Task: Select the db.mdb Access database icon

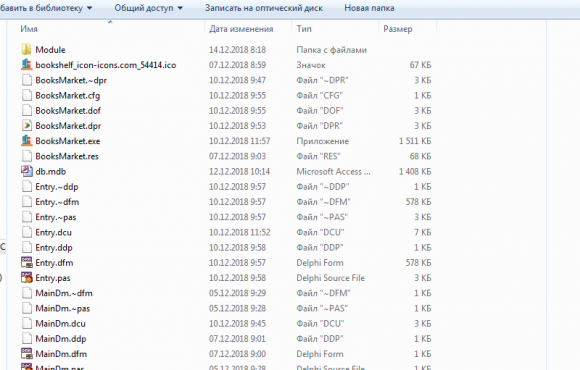Action: pyautogui.click(x=26, y=171)
